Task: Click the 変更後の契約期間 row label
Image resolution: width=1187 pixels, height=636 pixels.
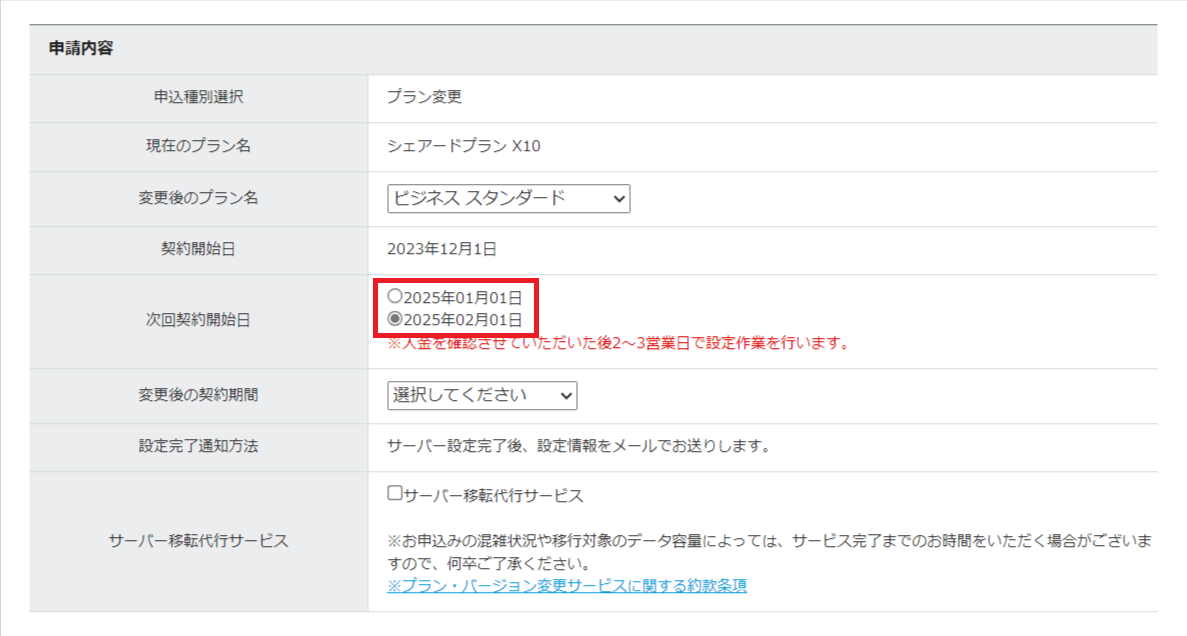Action: 198,396
